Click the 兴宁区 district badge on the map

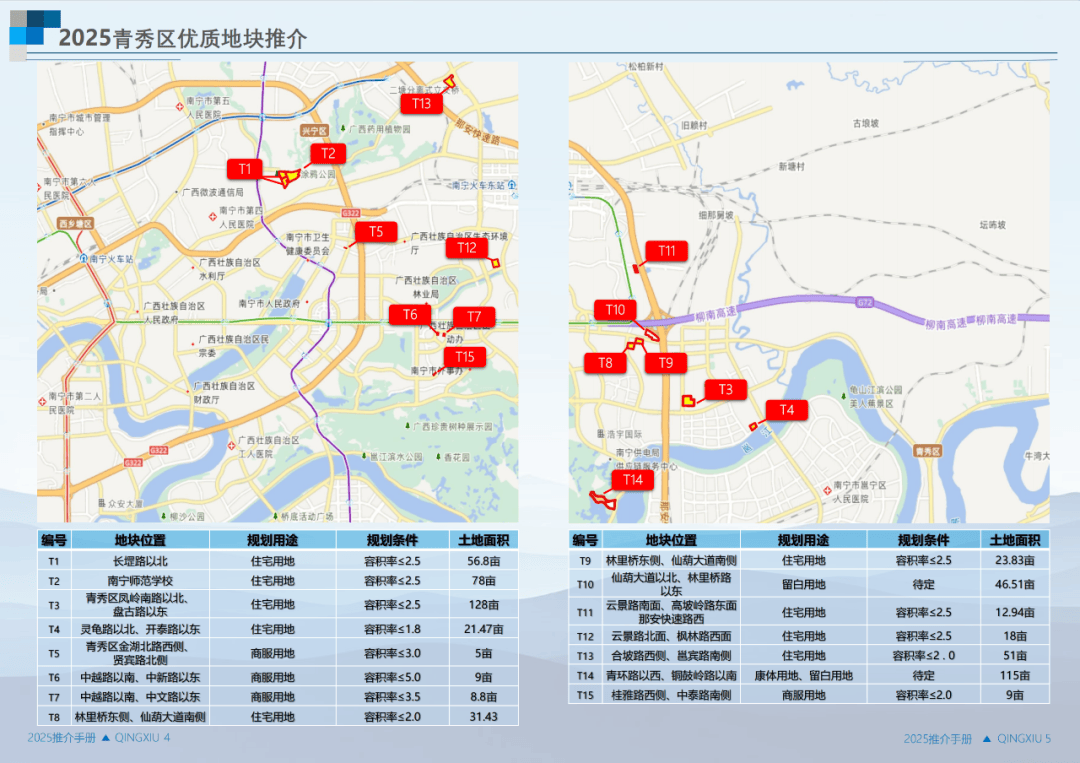click(314, 130)
